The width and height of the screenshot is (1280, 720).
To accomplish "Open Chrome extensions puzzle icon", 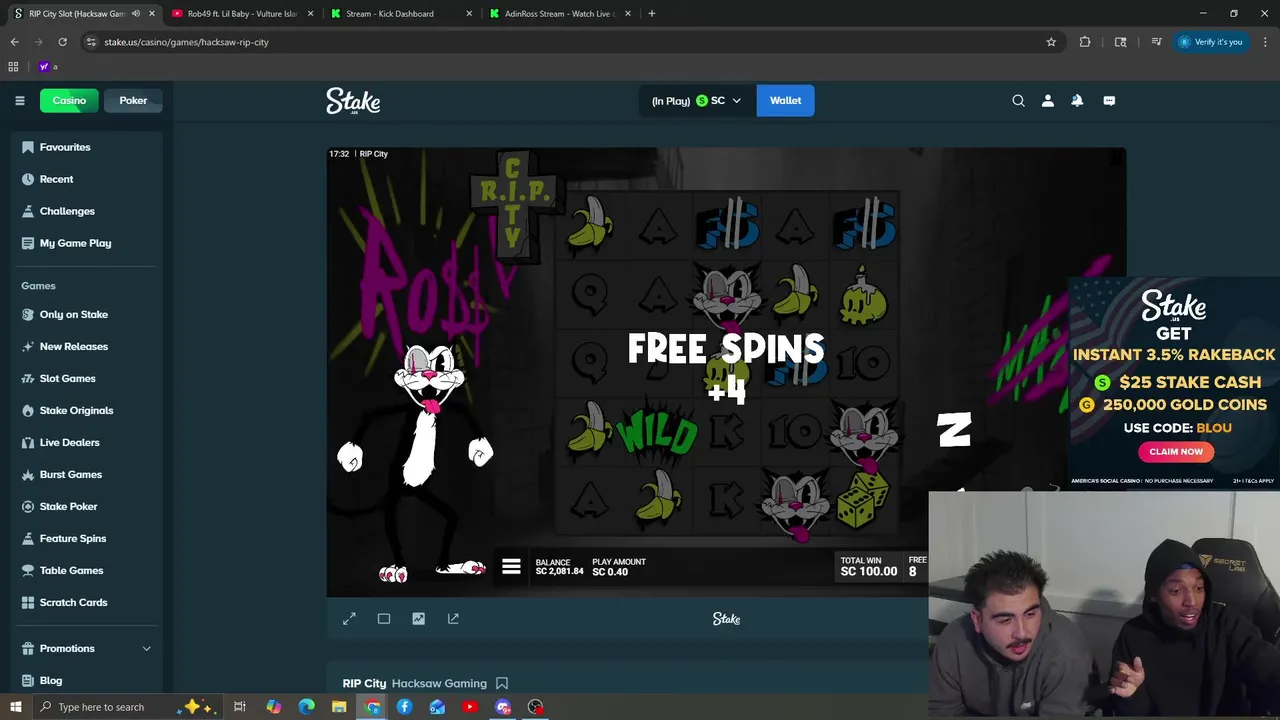I will click(x=1085, y=42).
